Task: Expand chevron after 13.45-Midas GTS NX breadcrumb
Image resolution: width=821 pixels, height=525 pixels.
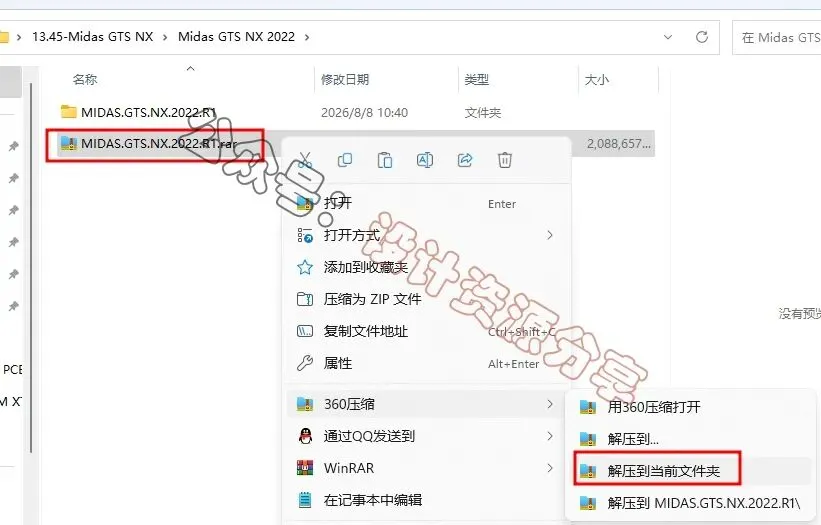Action: pyautogui.click(x=165, y=37)
